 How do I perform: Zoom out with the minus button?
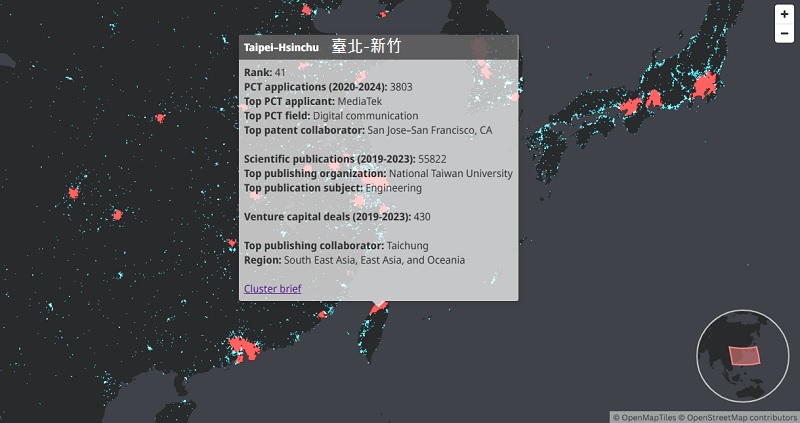[784, 34]
